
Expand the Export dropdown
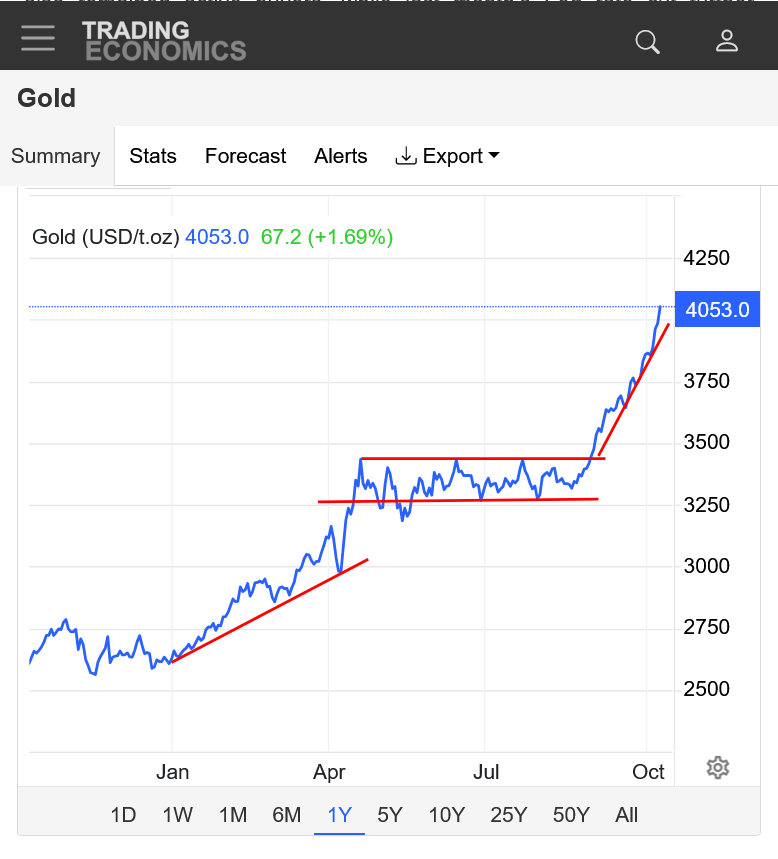click(448, 156)
